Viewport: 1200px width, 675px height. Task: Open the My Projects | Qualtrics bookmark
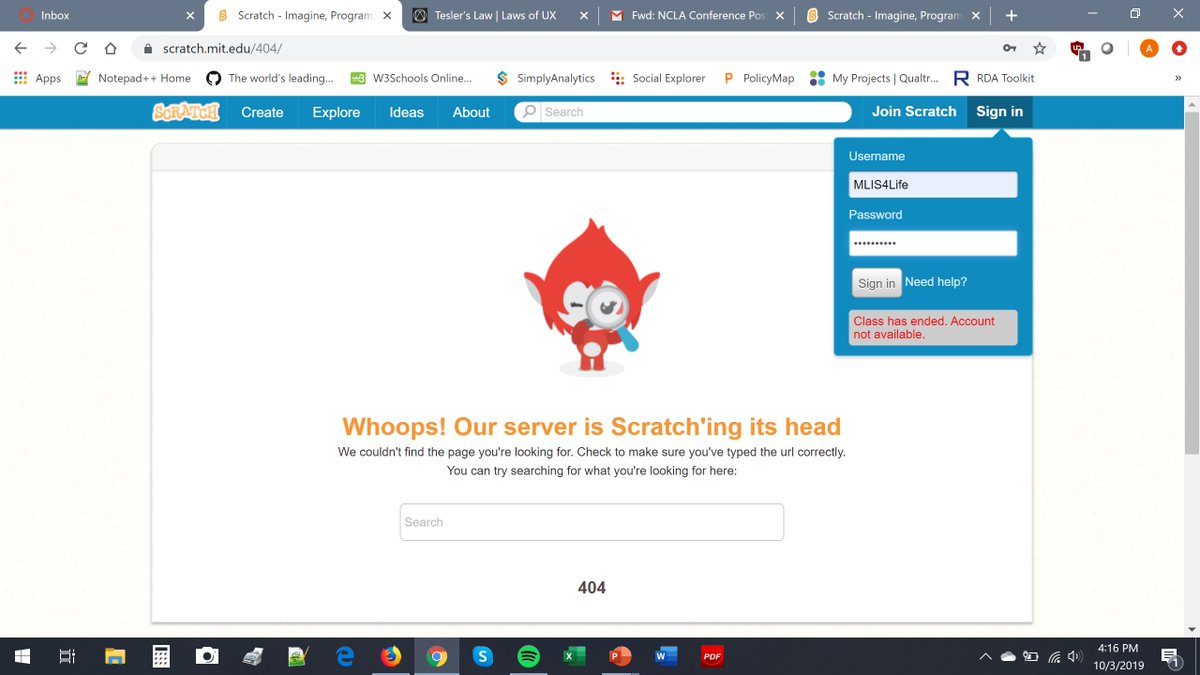(x=875, y=78)
